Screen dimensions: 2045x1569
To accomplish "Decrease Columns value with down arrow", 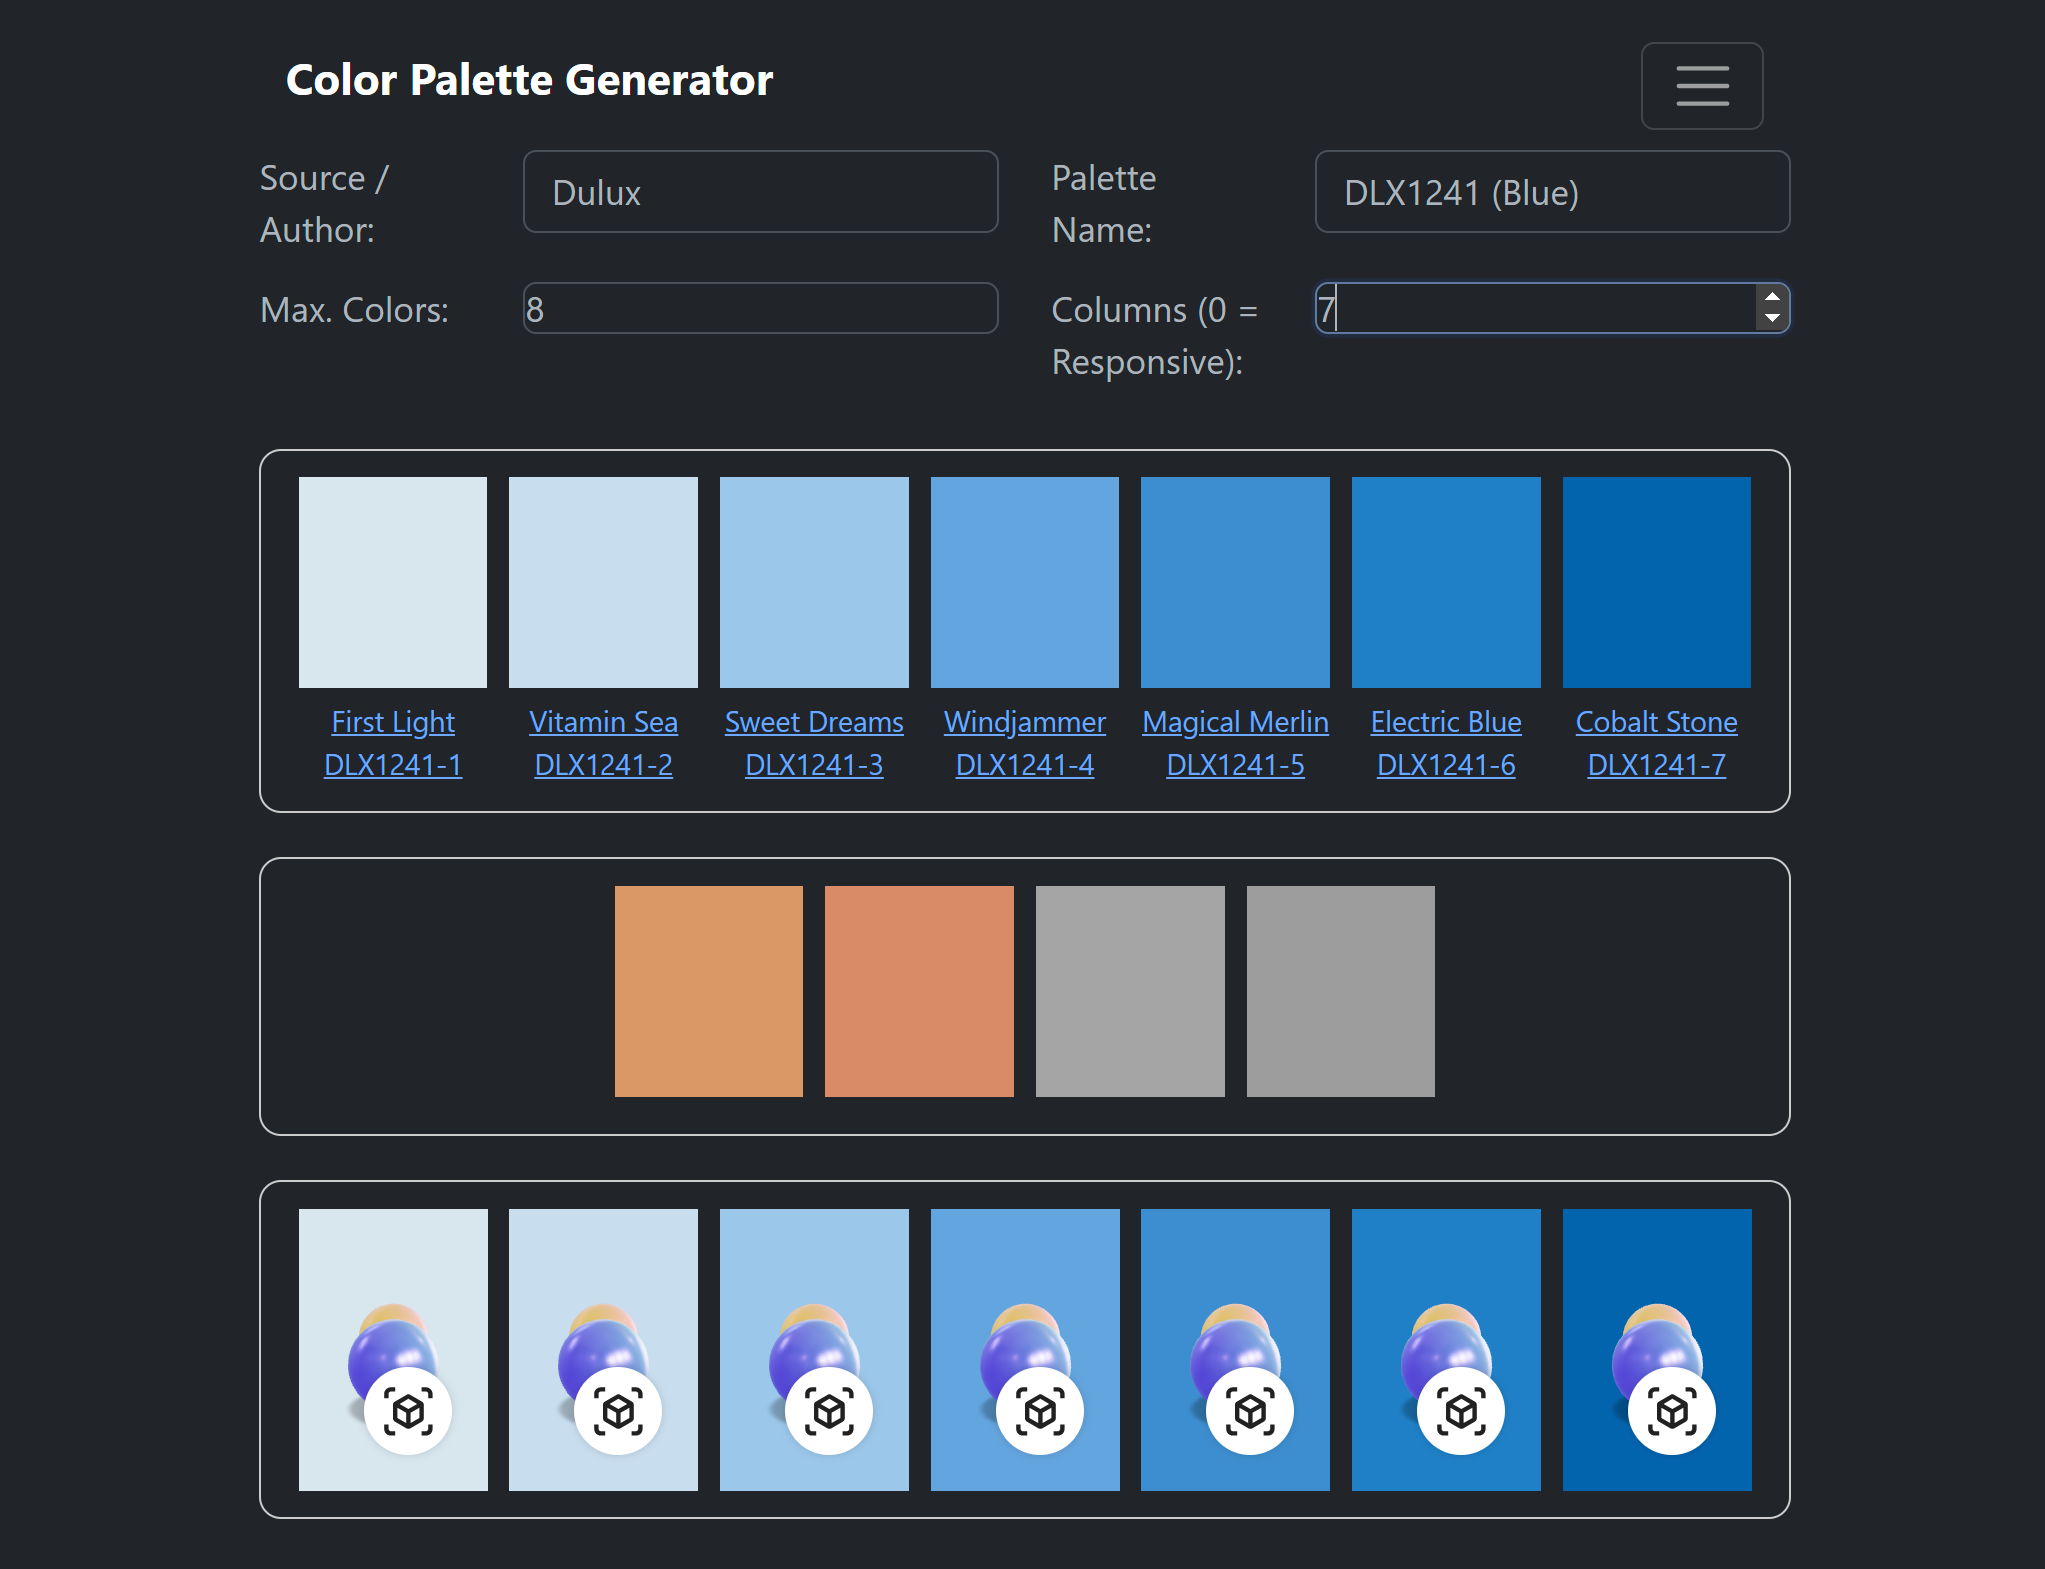I will pyautogui.click(x=1772, y=319).
